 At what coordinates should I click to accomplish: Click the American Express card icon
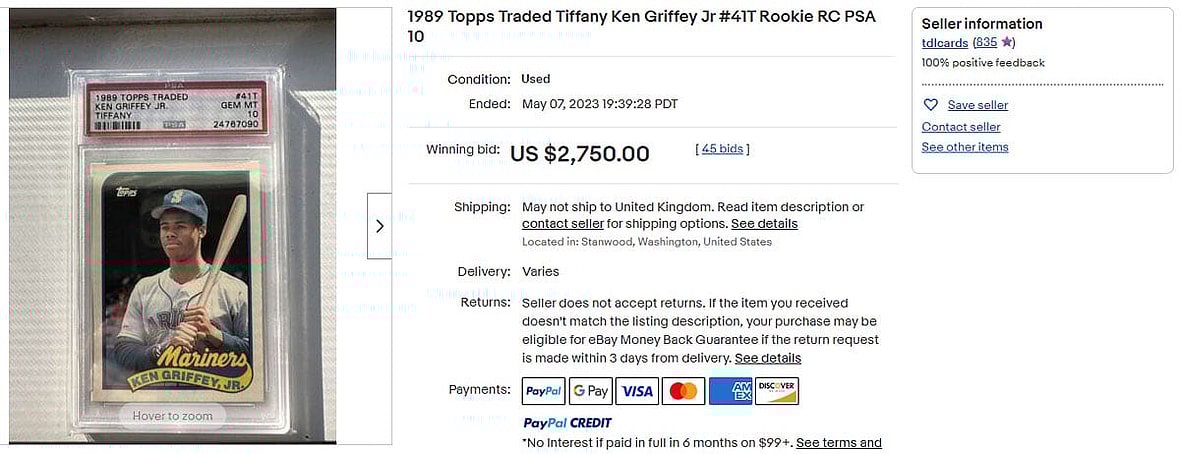(730, 391)
